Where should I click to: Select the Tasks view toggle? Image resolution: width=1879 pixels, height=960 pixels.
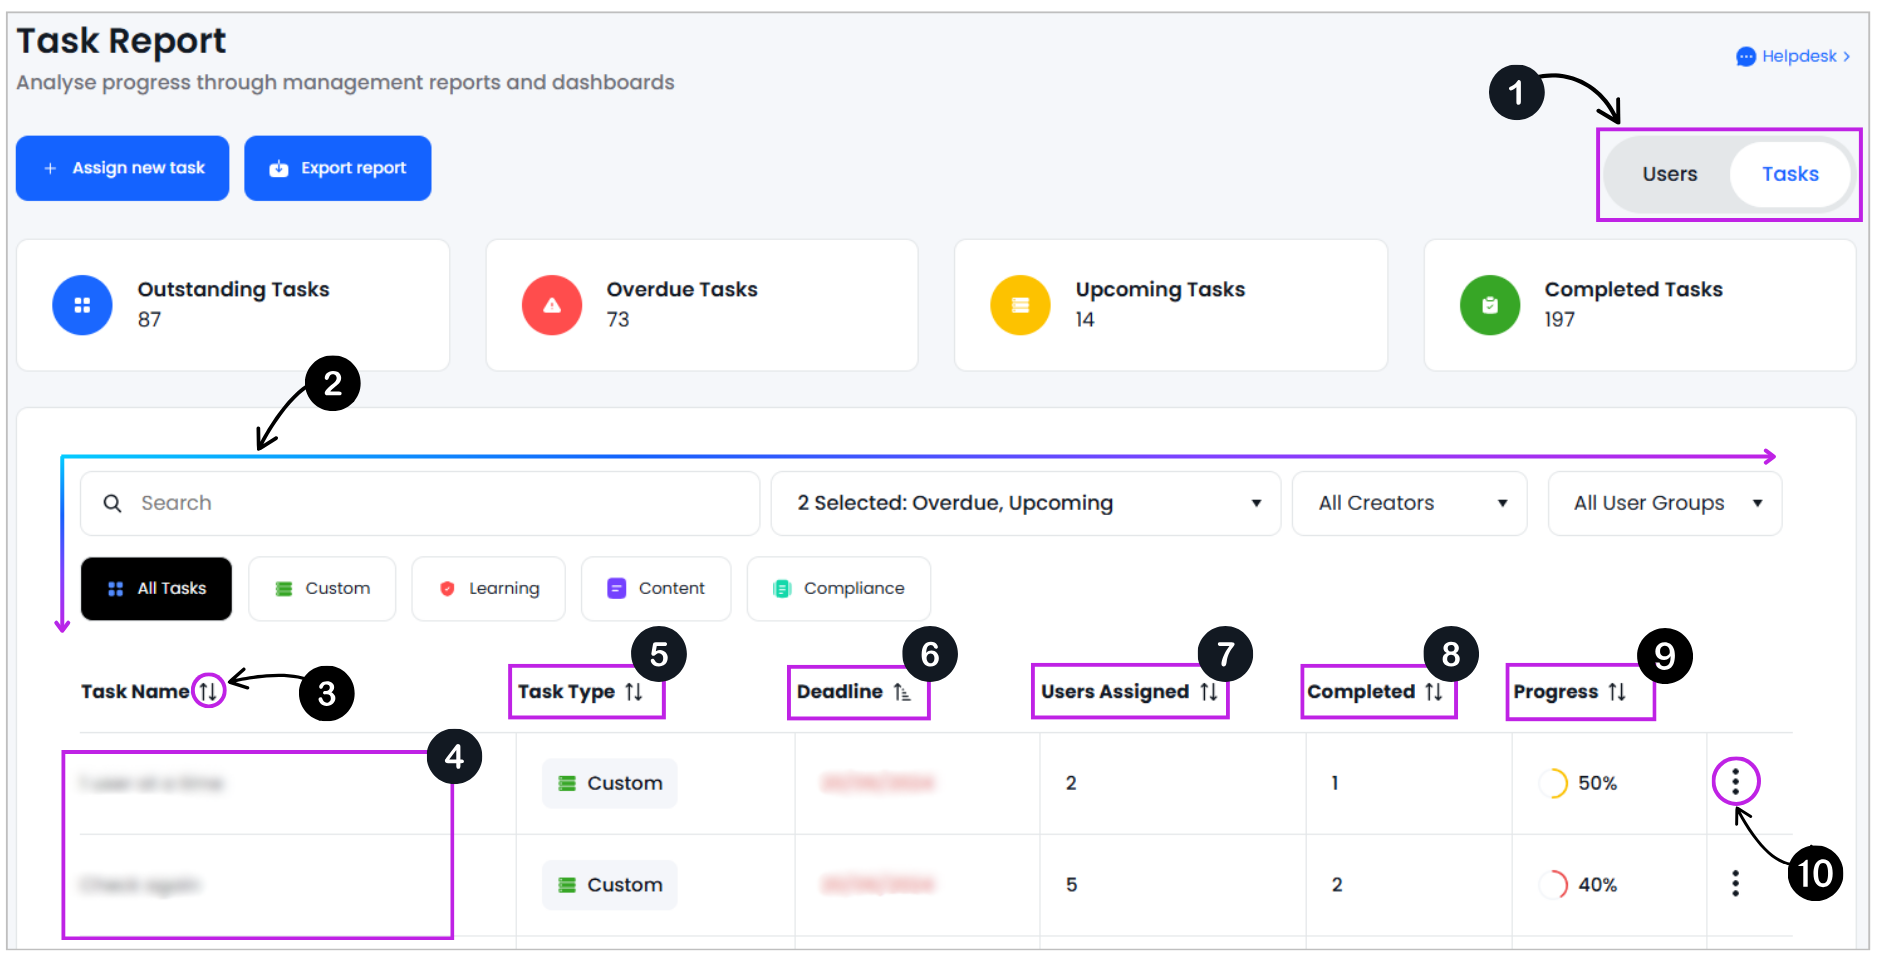1790,173
